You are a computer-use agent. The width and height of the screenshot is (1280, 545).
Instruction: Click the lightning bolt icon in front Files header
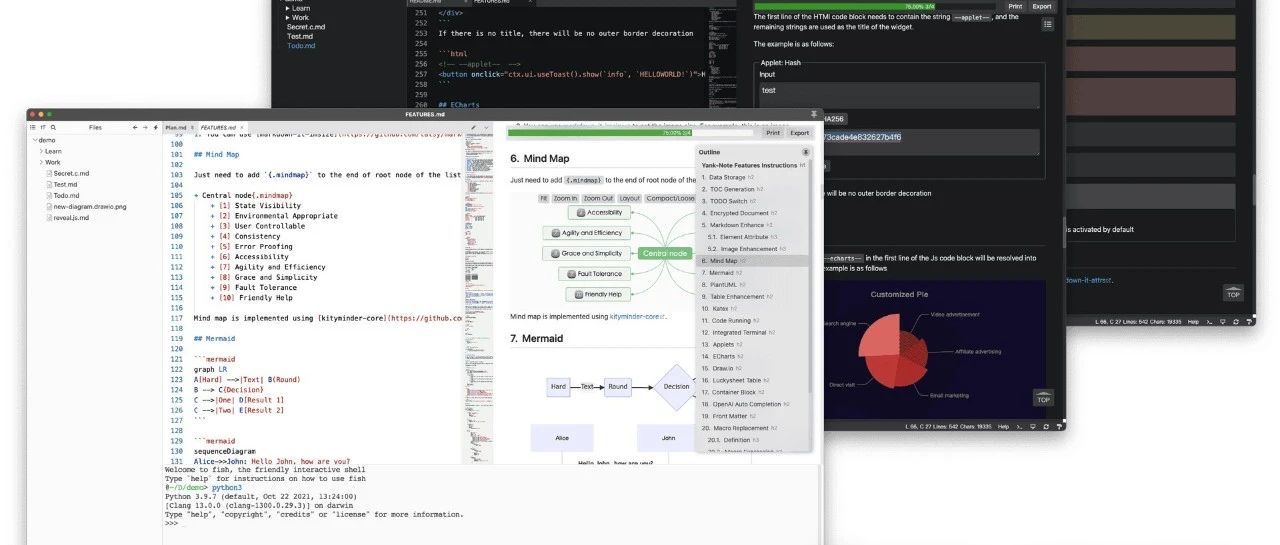157,127
